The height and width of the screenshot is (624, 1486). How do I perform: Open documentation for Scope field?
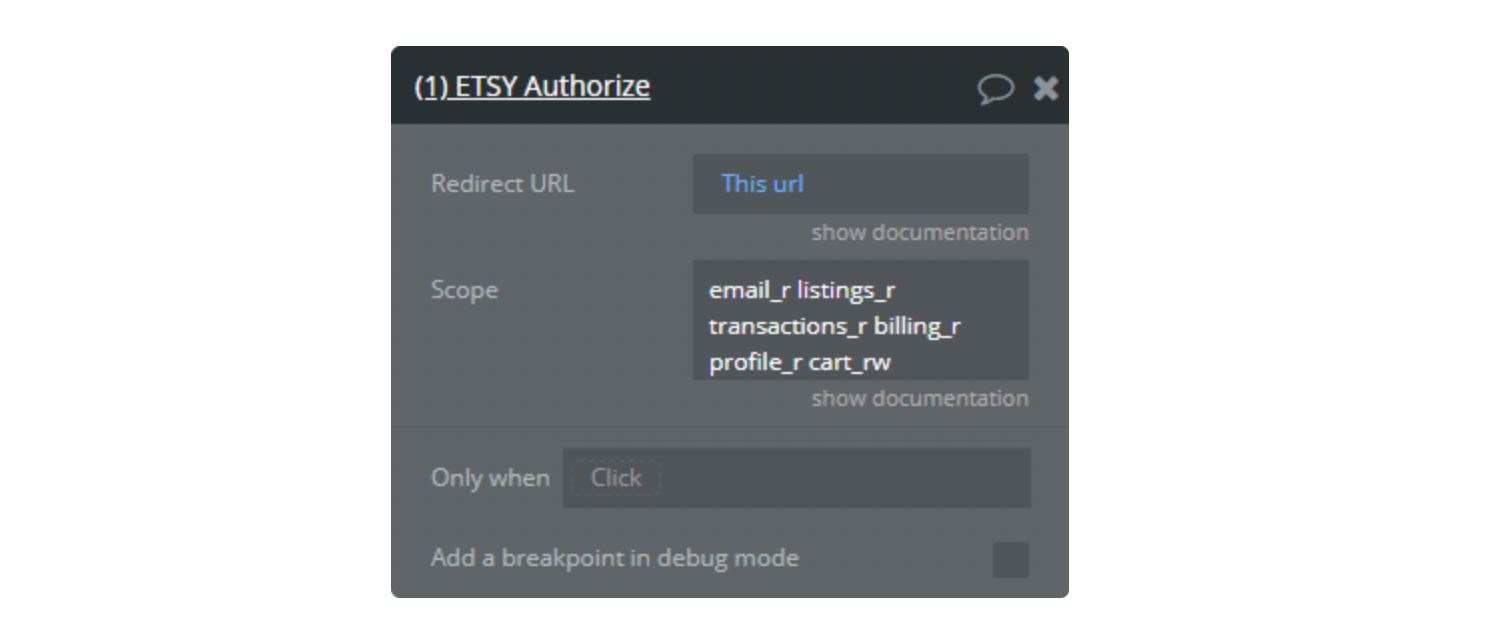click(x=919, y=398)
